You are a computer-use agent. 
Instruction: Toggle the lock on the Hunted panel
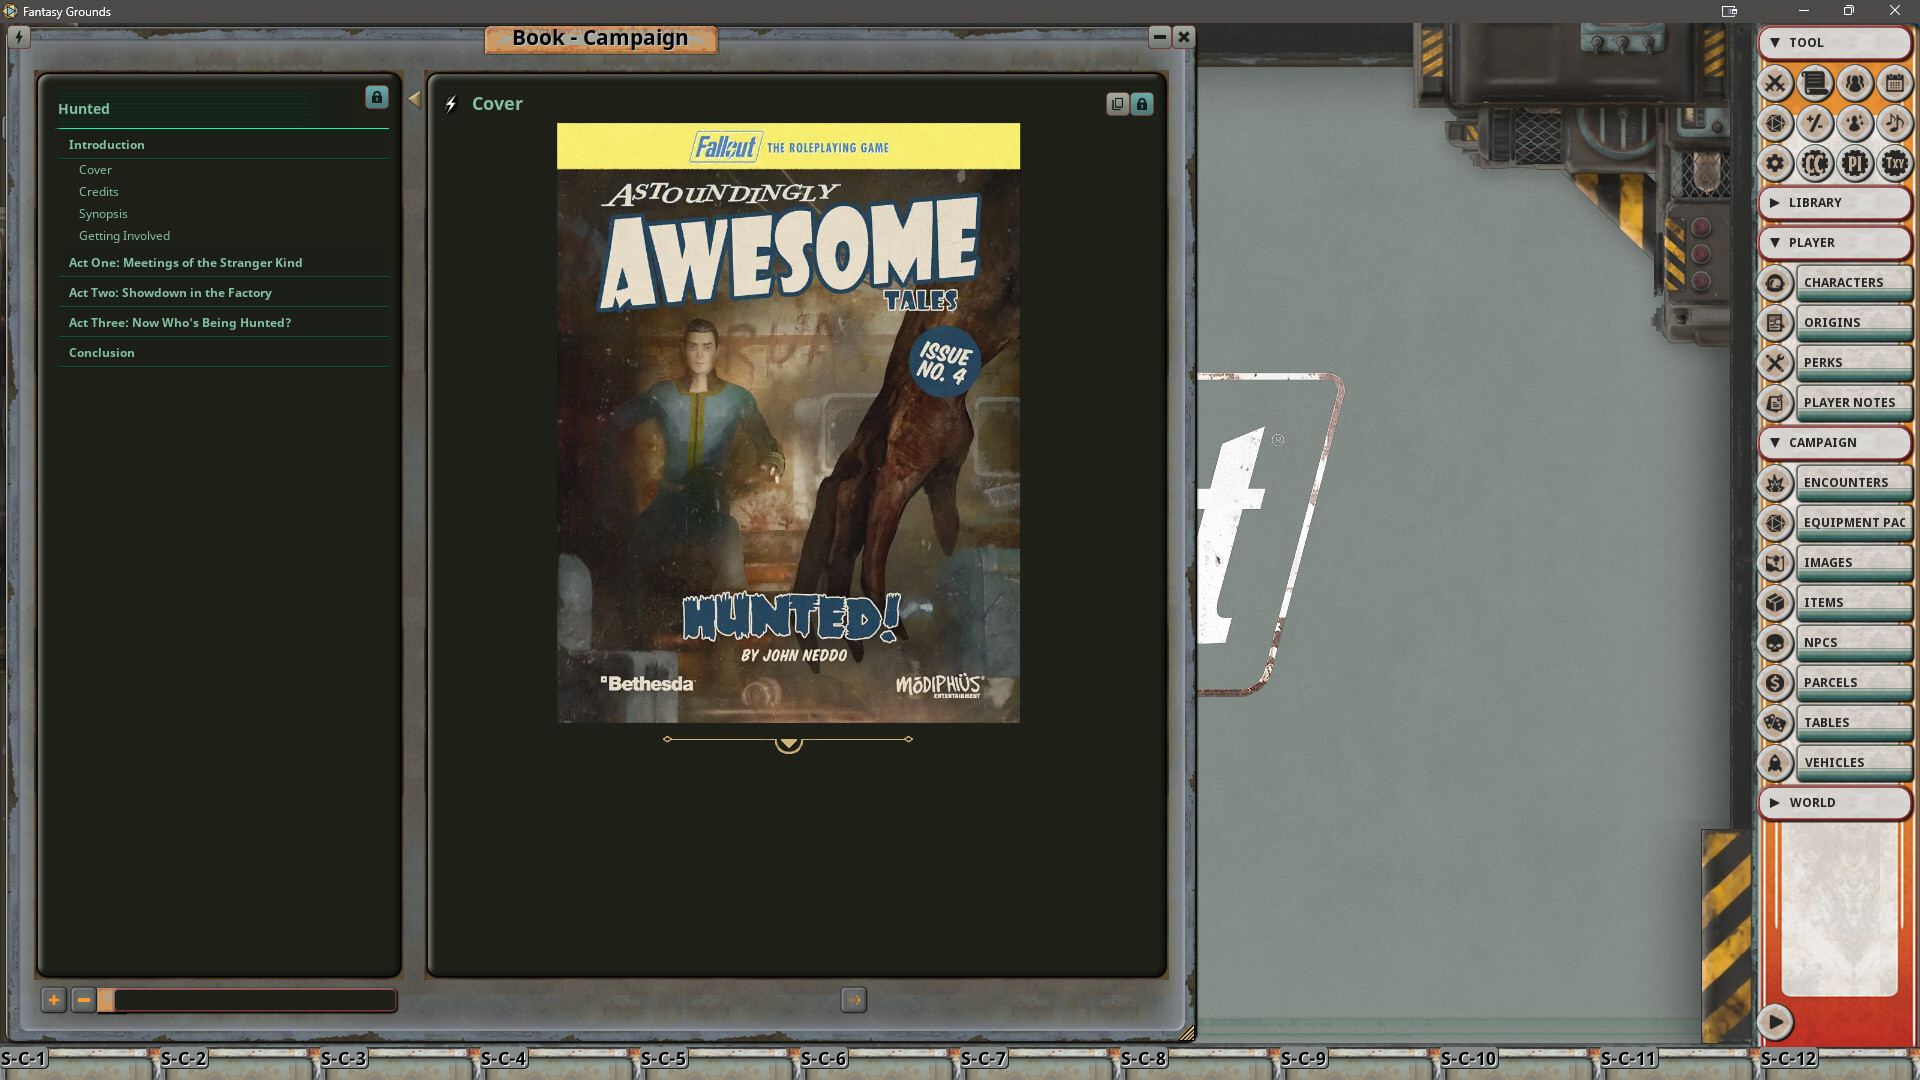pos(376,98)
